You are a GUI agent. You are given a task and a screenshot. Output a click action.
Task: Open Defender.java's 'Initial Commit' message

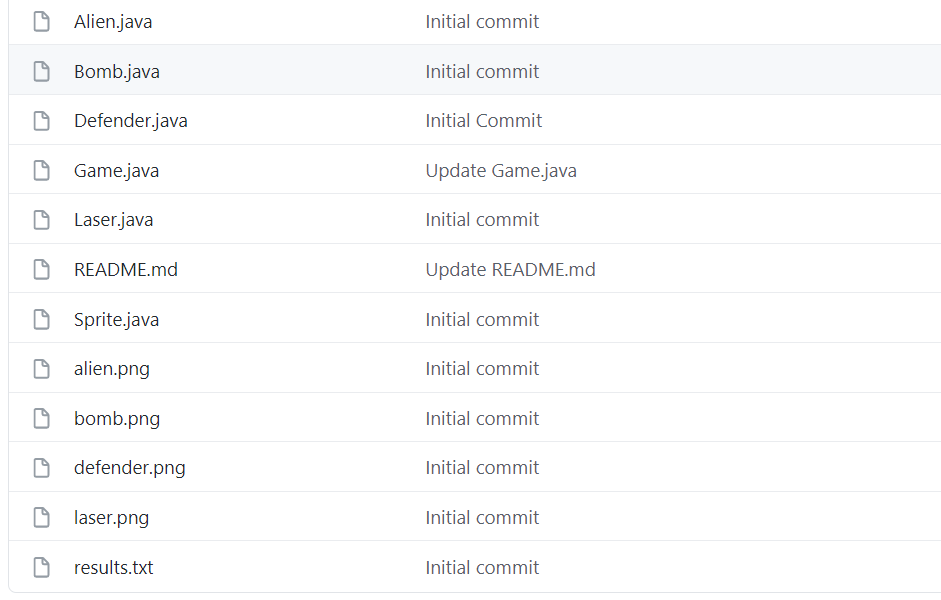[x=484, y=121]
